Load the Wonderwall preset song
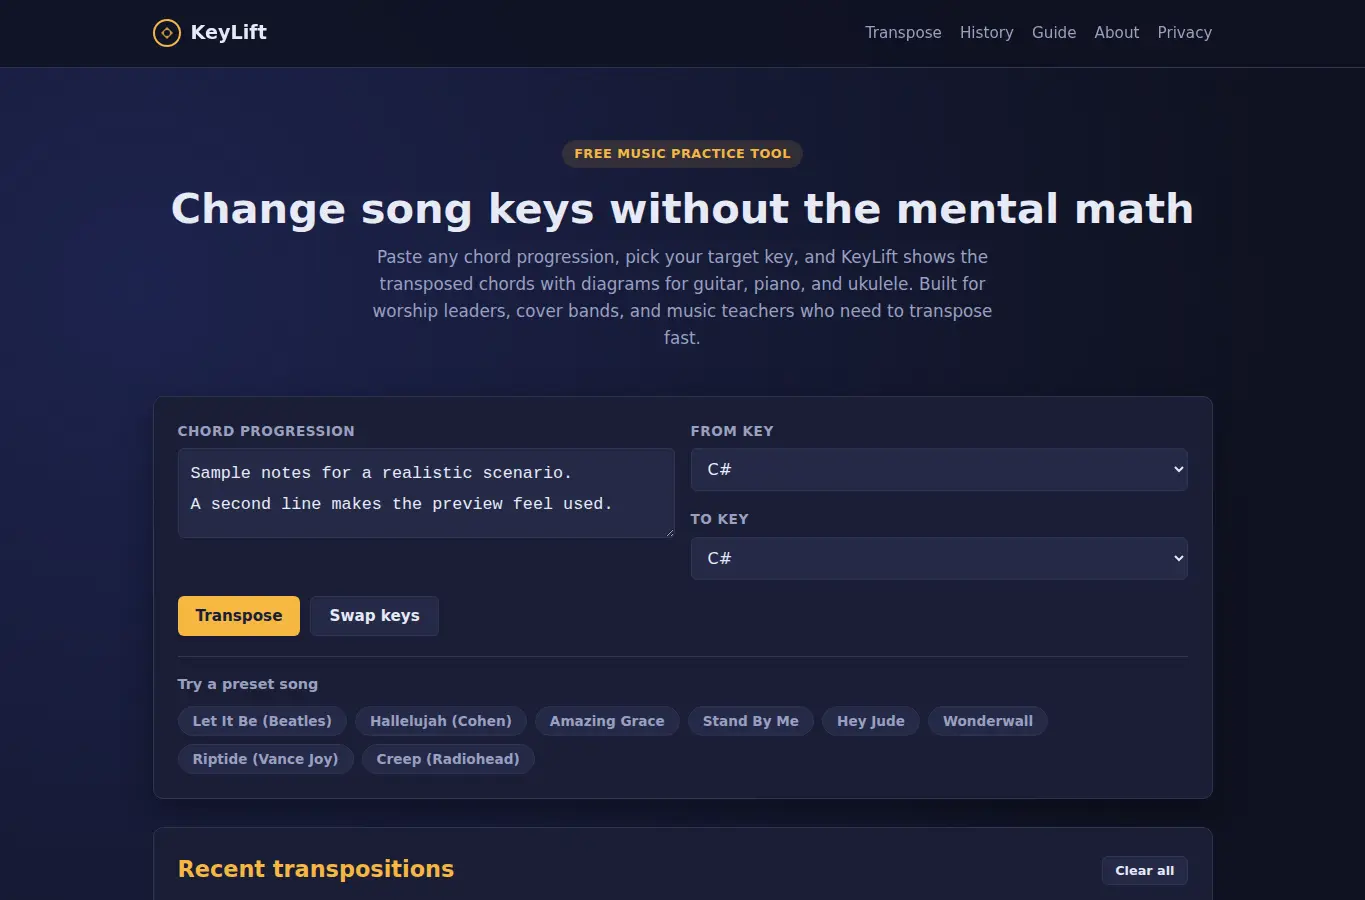The height and width of the screenshot is (900, 1365). point(988,721)
